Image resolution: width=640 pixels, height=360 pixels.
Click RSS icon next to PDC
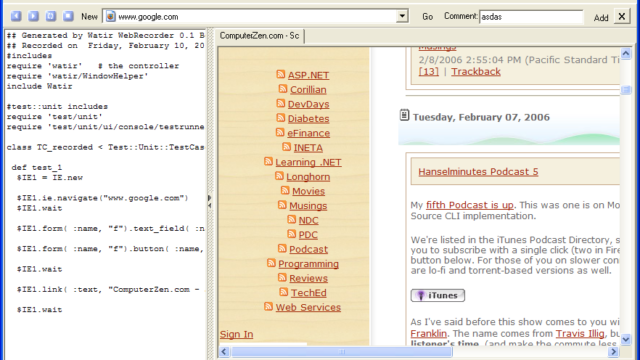click(x=291, y=233)
